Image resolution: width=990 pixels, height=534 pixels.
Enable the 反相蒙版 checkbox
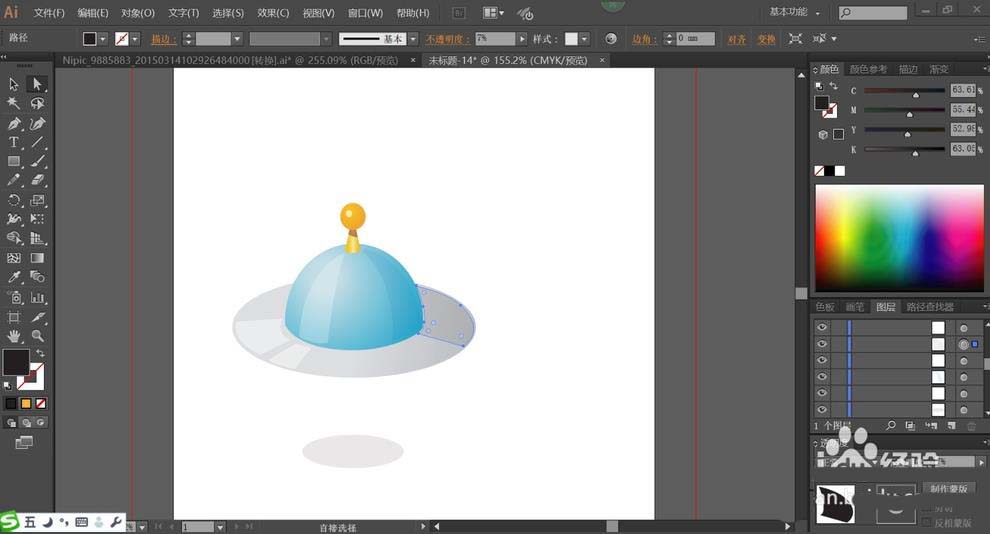[926, 523]
